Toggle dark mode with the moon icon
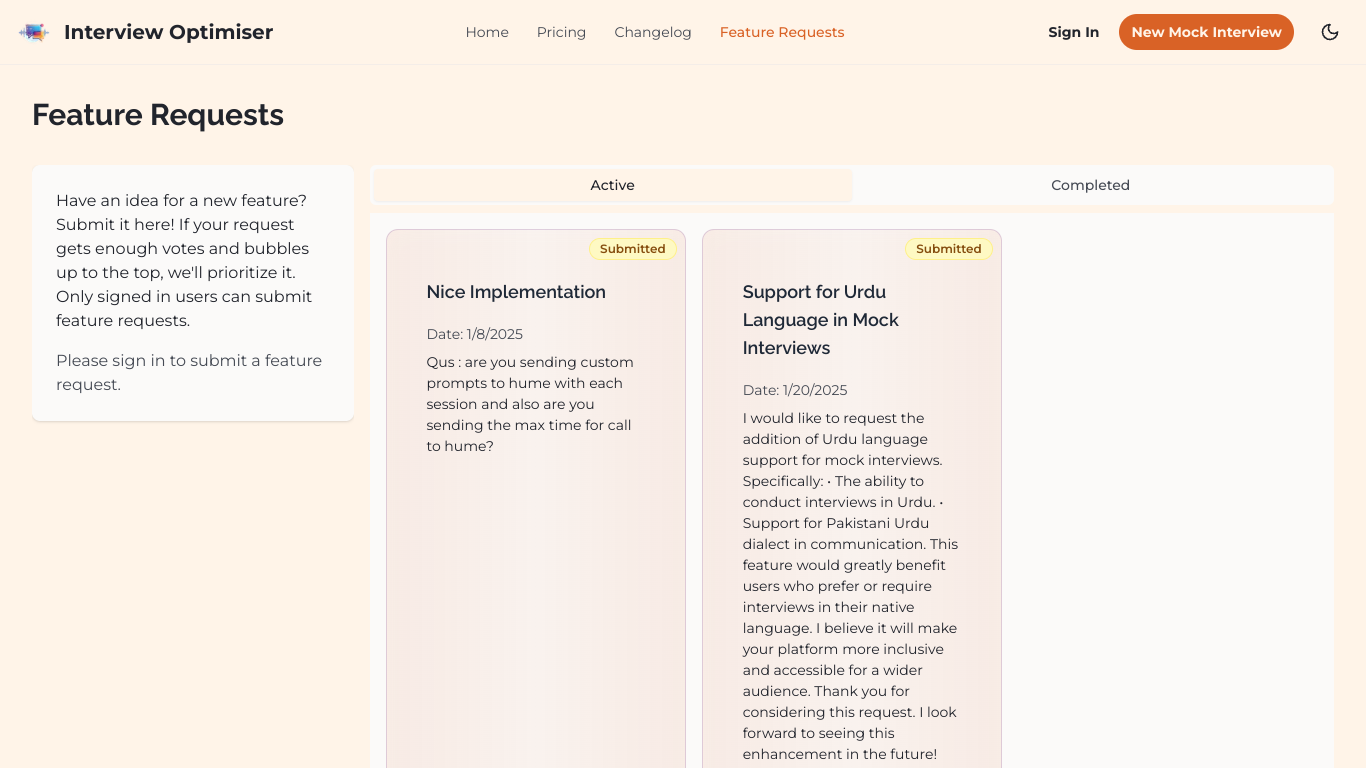The height and width of the screenshot is (768, 1366). (x=1330, y=32)
